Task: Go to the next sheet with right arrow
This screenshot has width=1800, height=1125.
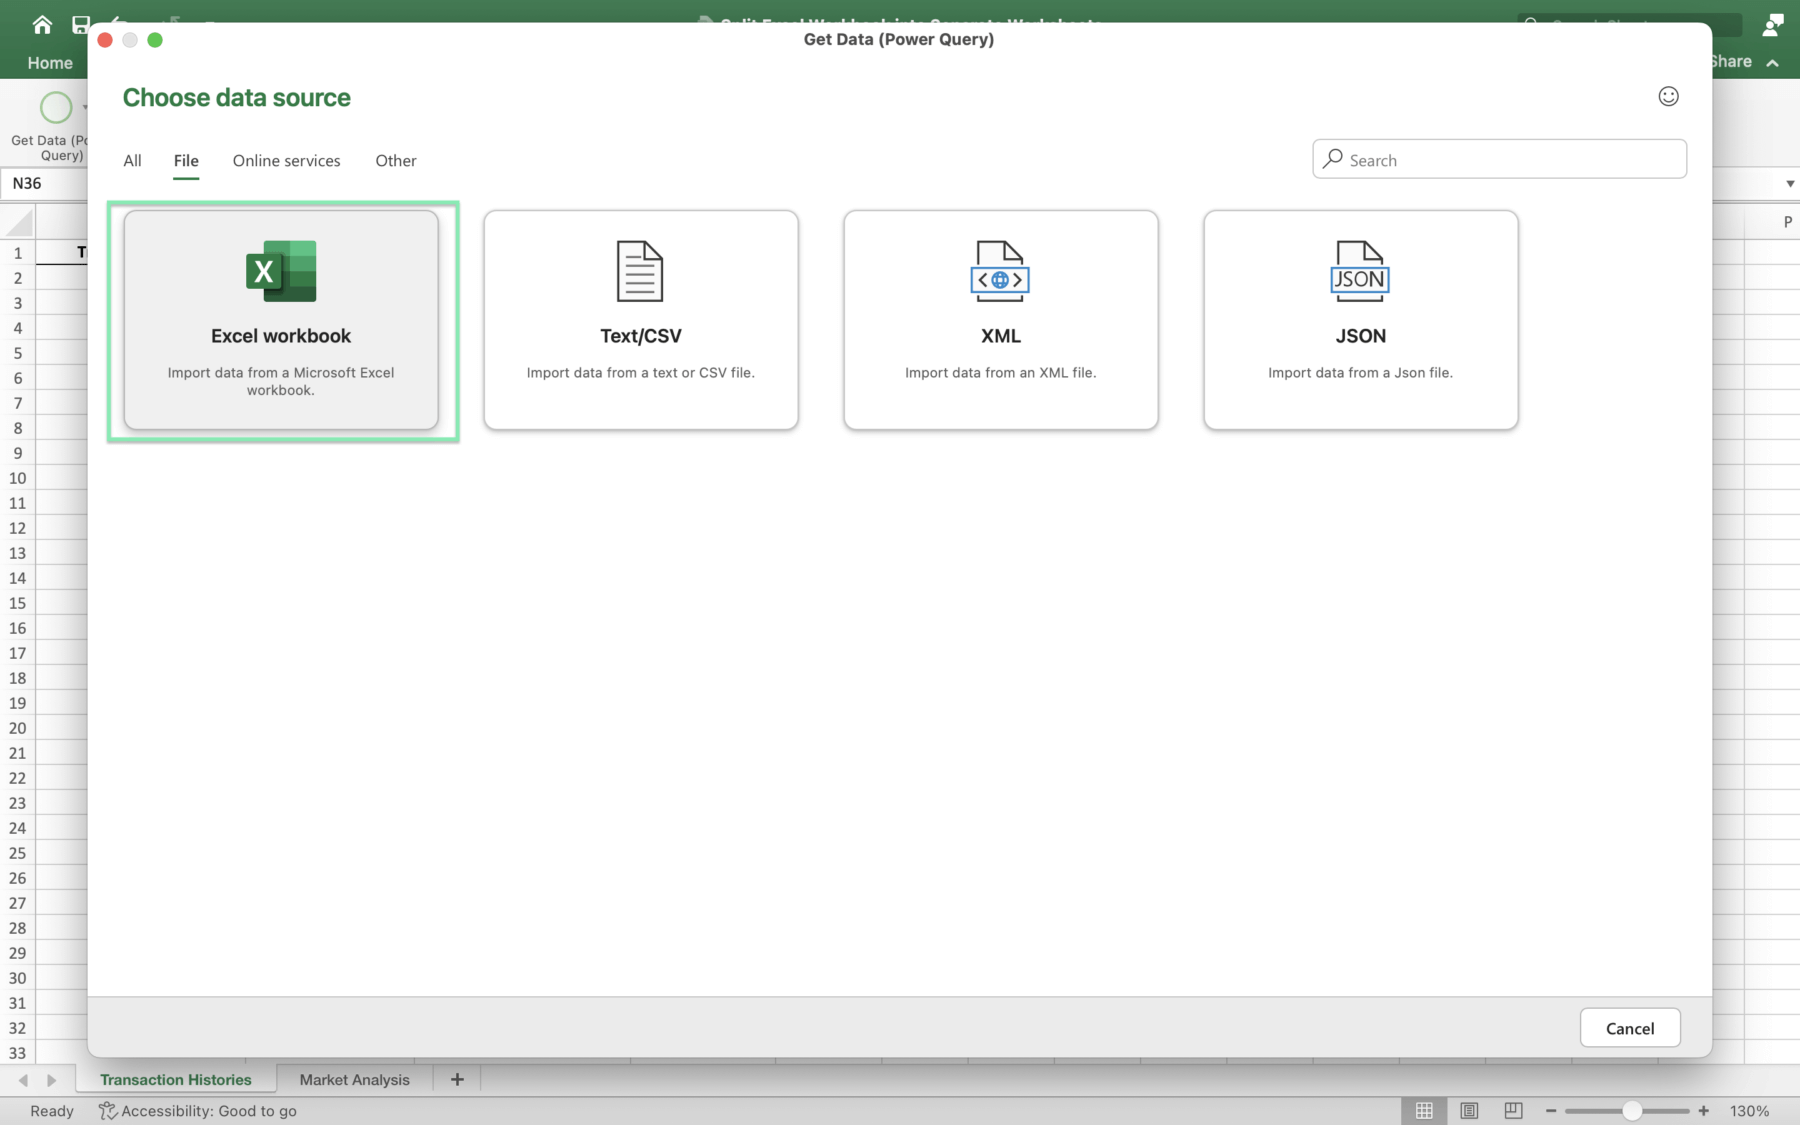Action: (51, 1080)
